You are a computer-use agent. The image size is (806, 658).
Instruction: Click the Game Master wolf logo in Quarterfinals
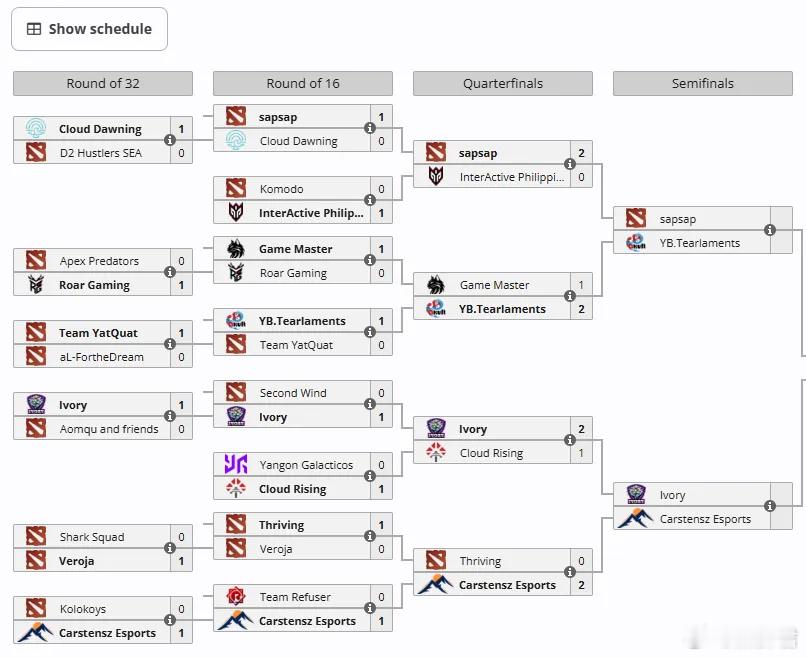coord(436,285)
